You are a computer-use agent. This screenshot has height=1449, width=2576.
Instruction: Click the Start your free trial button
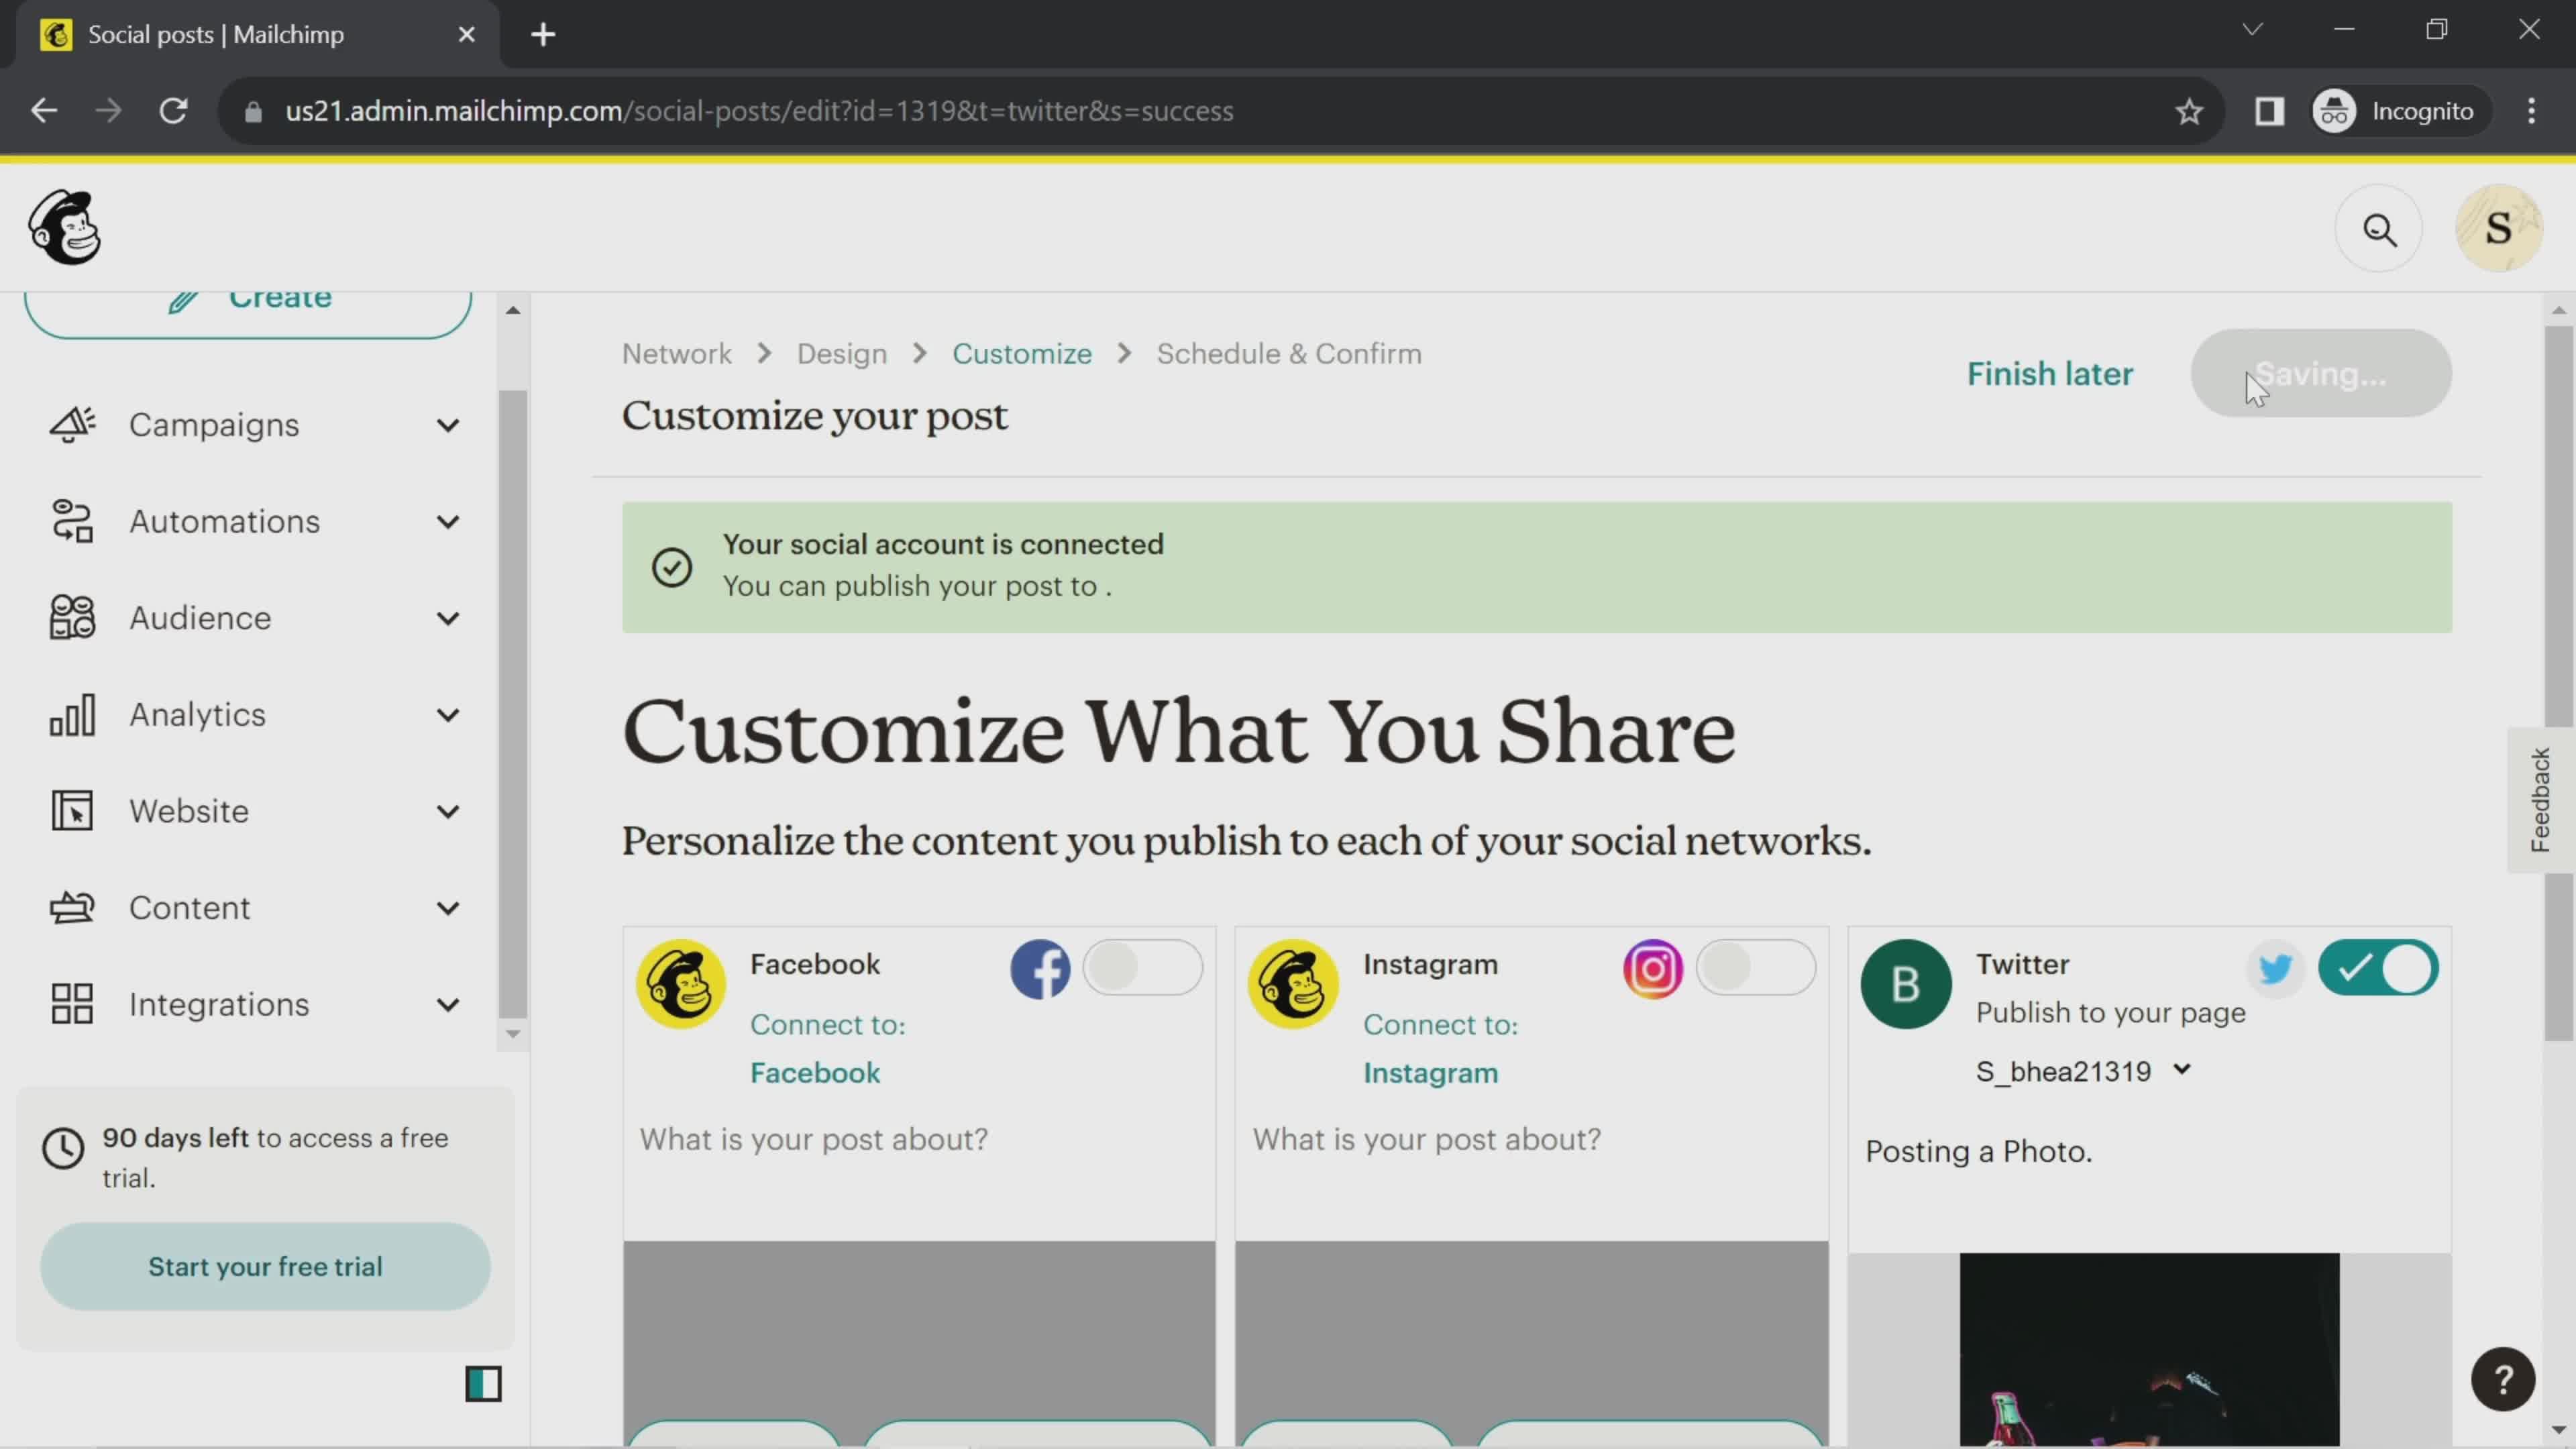tap(266, 1267)
